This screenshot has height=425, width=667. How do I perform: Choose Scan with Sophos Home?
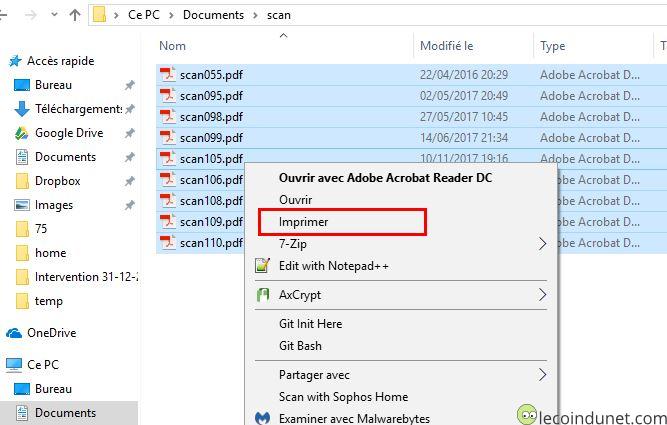tap(343, 397)
